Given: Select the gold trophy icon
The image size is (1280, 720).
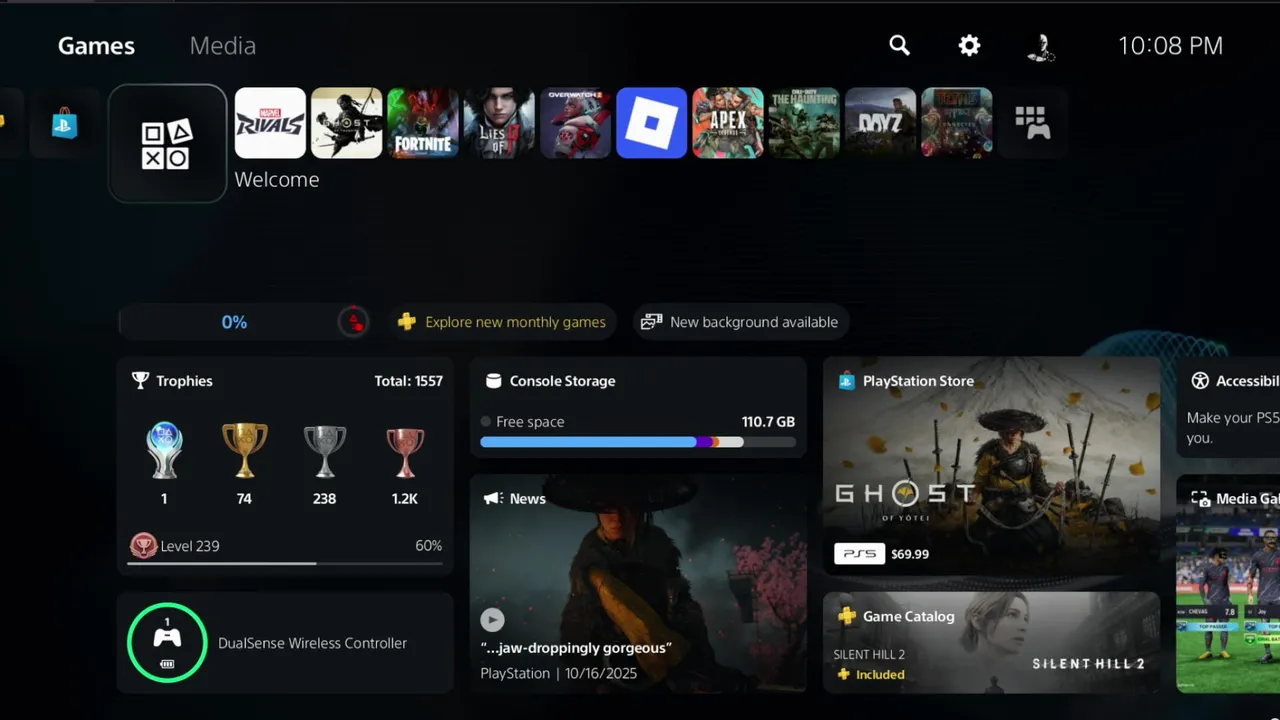Looking at the screenshot, I should [x=244, y=451].
